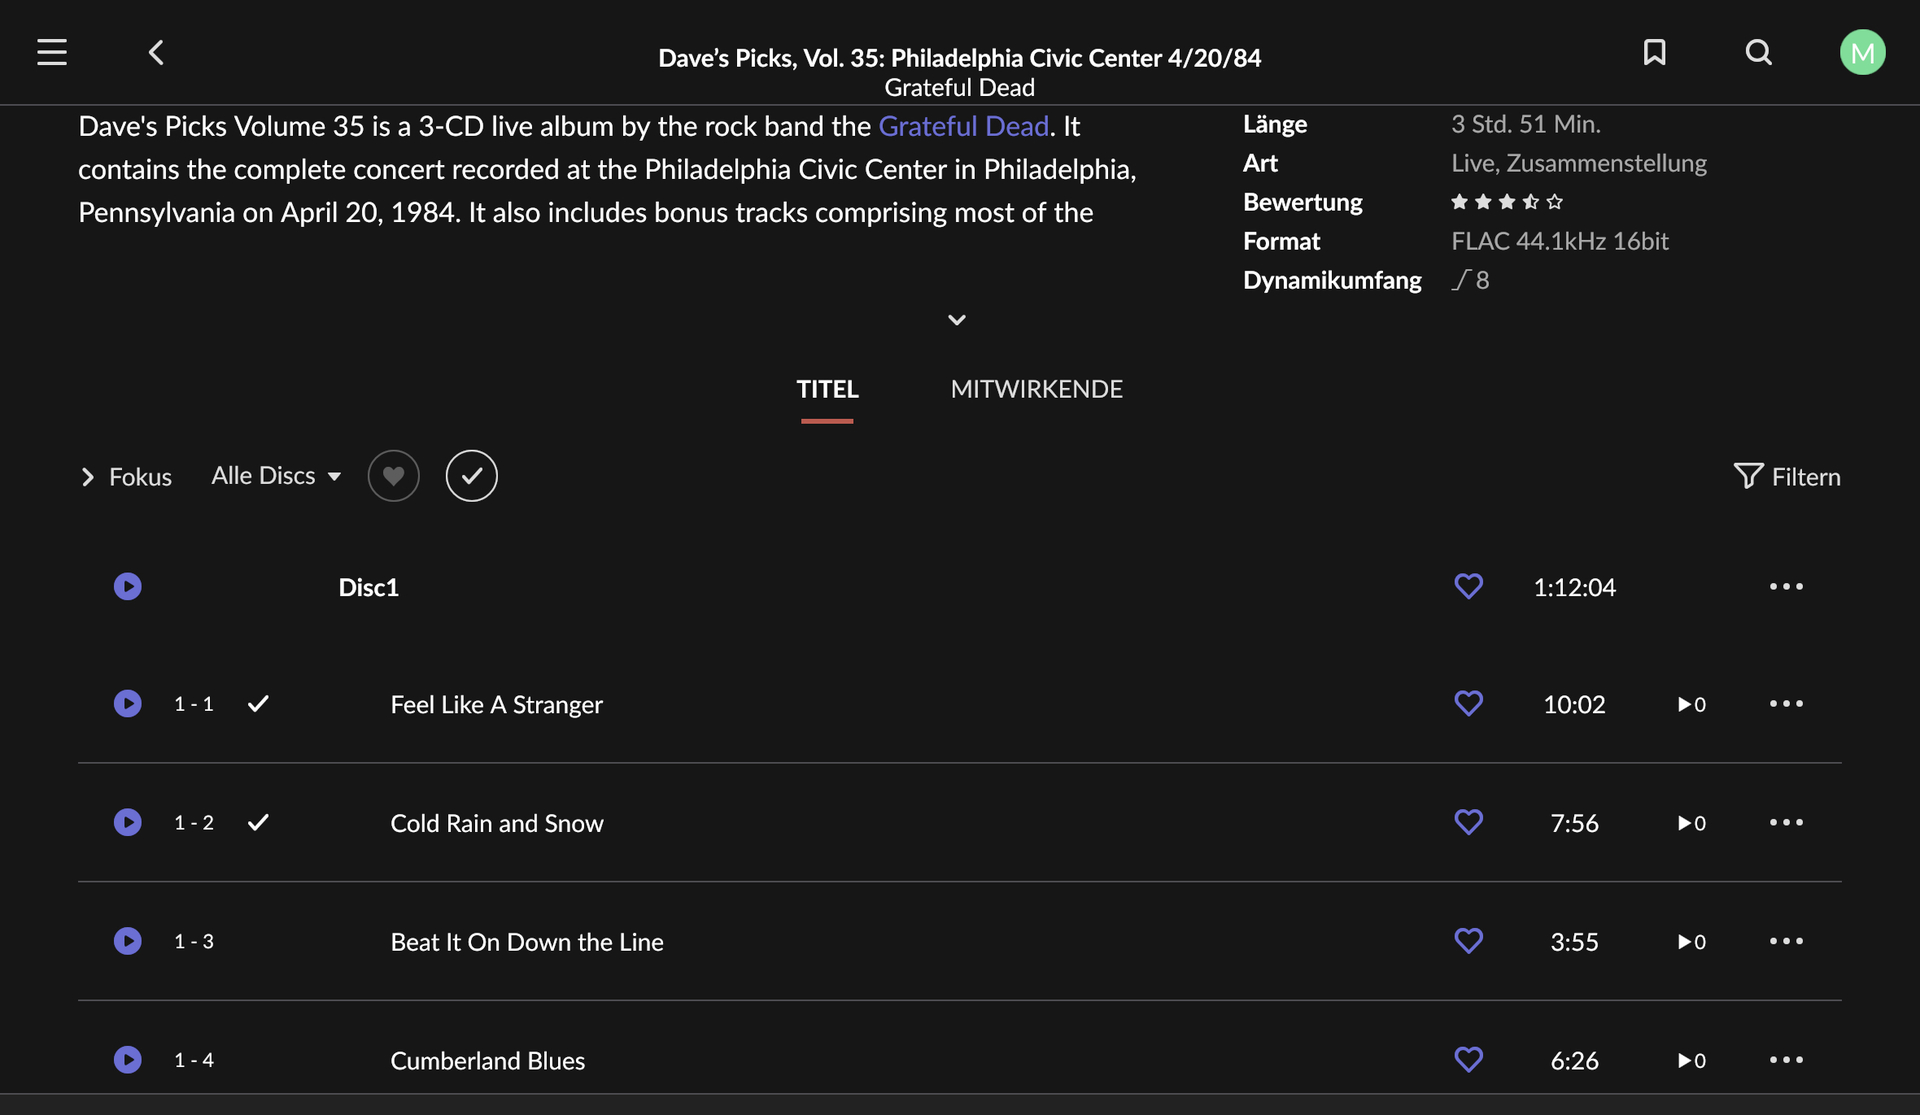Click track number 1 - 4
The width and height of the screenshot is (1920, 1115).
[193, 1059]
